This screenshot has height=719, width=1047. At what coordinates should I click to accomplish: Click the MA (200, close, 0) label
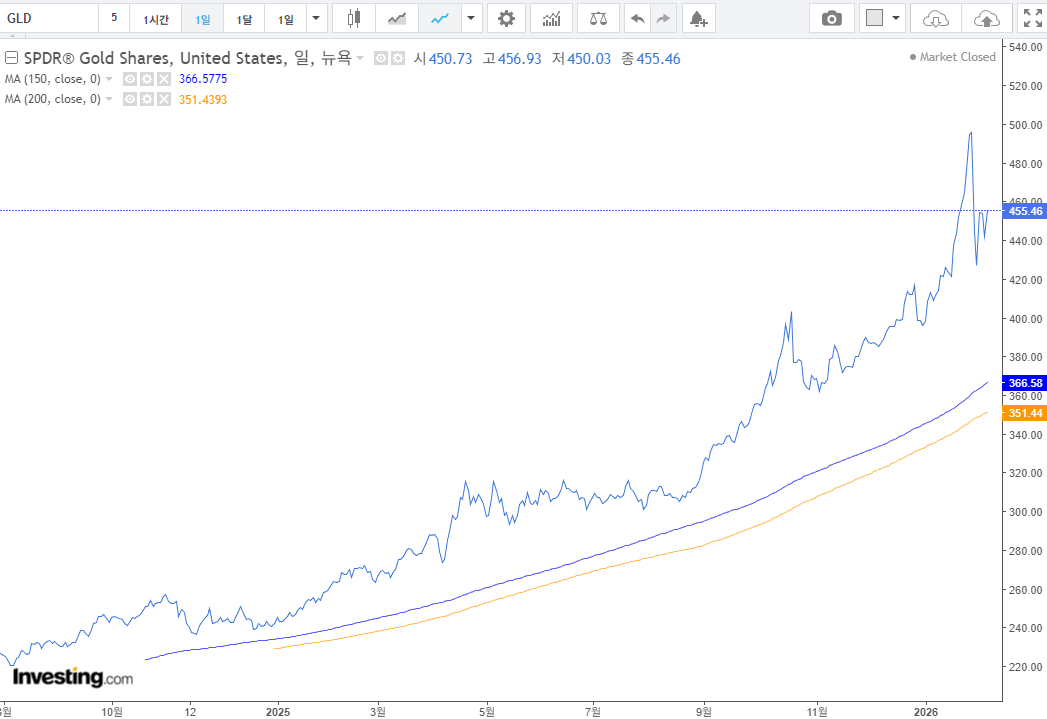pyautogui.click(x=53, y=99)
